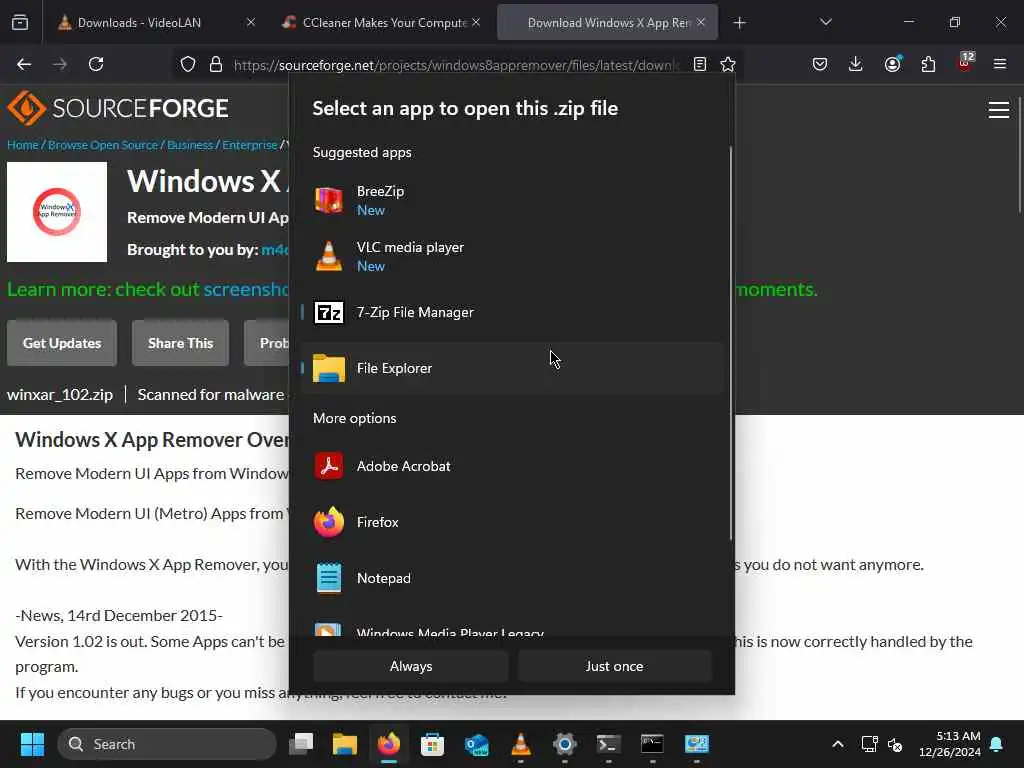The height and width of the screenshot is (768, 1024).
Task: Select Windows Media Player Legacy entry
Action: coord(512,630)
